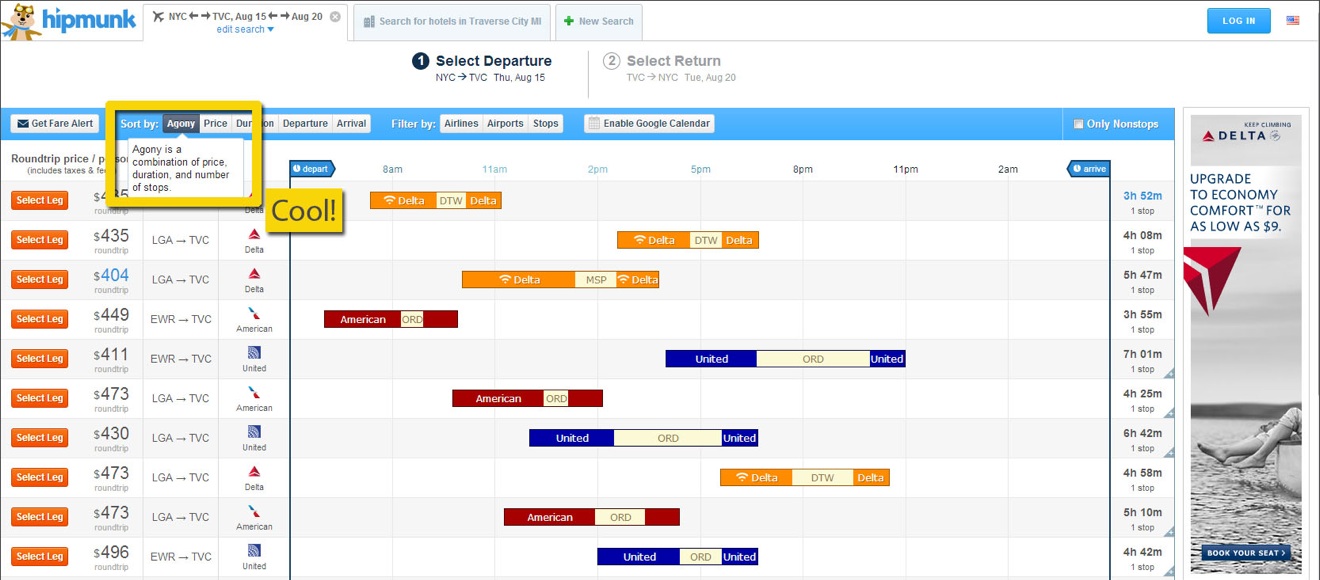Click the United logo in the $496 row

tap(254, 551)
